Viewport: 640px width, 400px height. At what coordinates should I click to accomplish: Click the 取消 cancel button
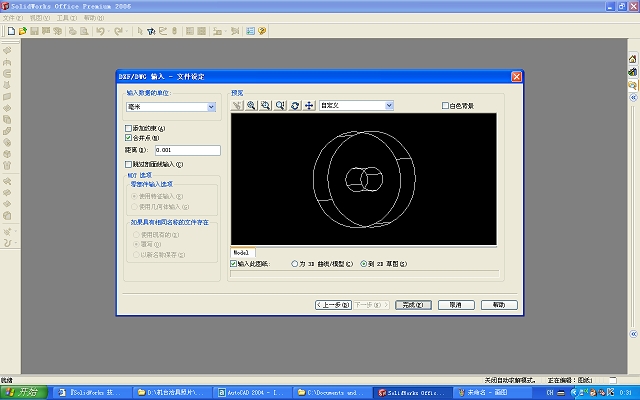point(456,305)
